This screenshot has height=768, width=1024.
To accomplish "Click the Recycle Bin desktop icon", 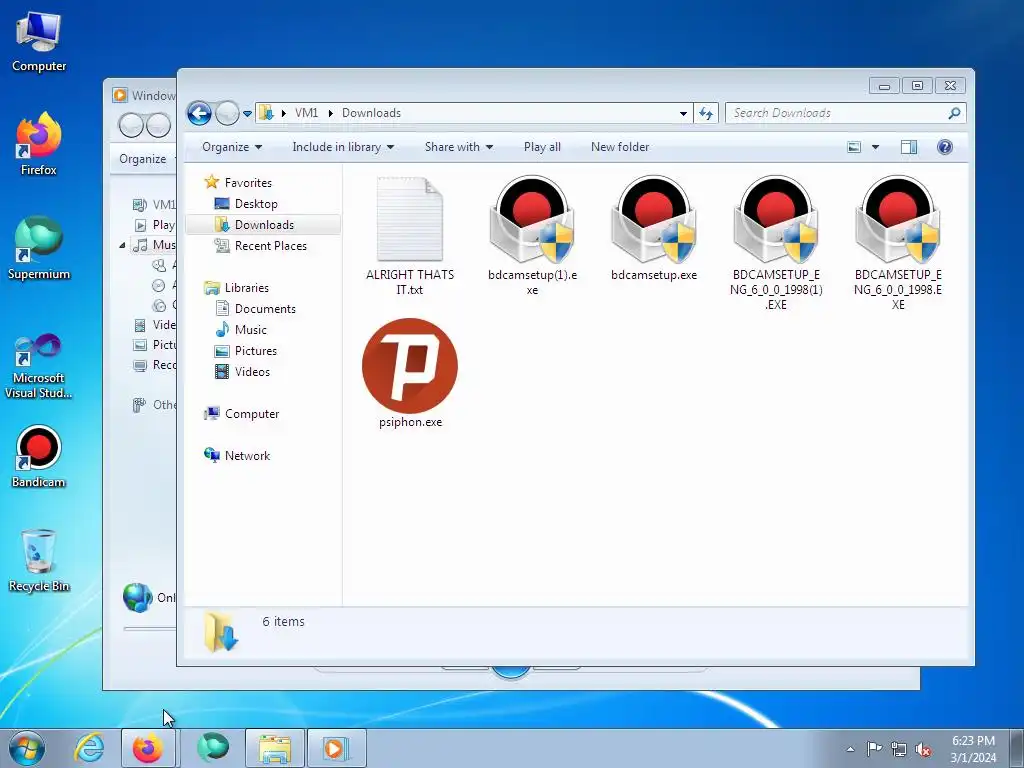I will [x=39, y=560].
